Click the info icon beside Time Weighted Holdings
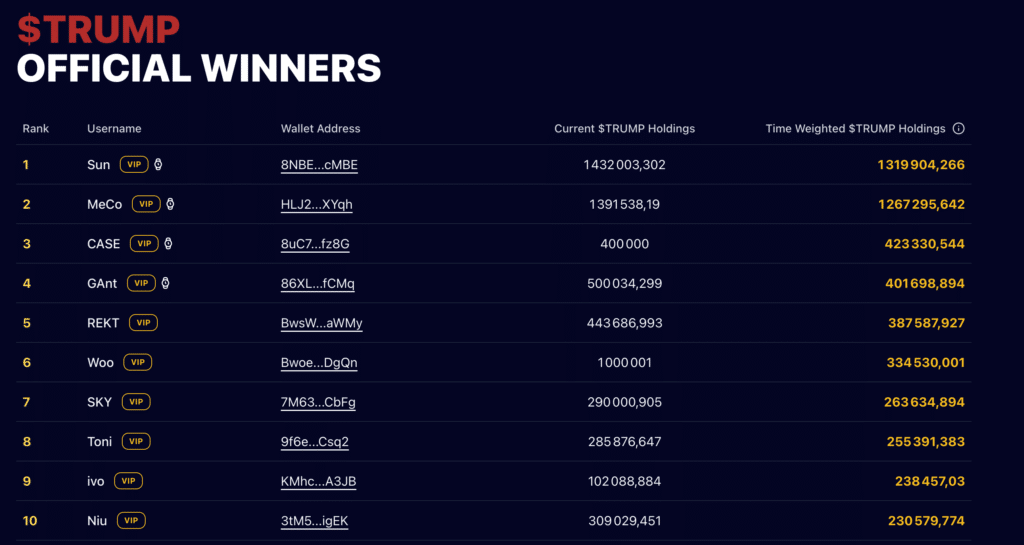This screenshot has height=545, width=1024. click(x=958, y=129)
